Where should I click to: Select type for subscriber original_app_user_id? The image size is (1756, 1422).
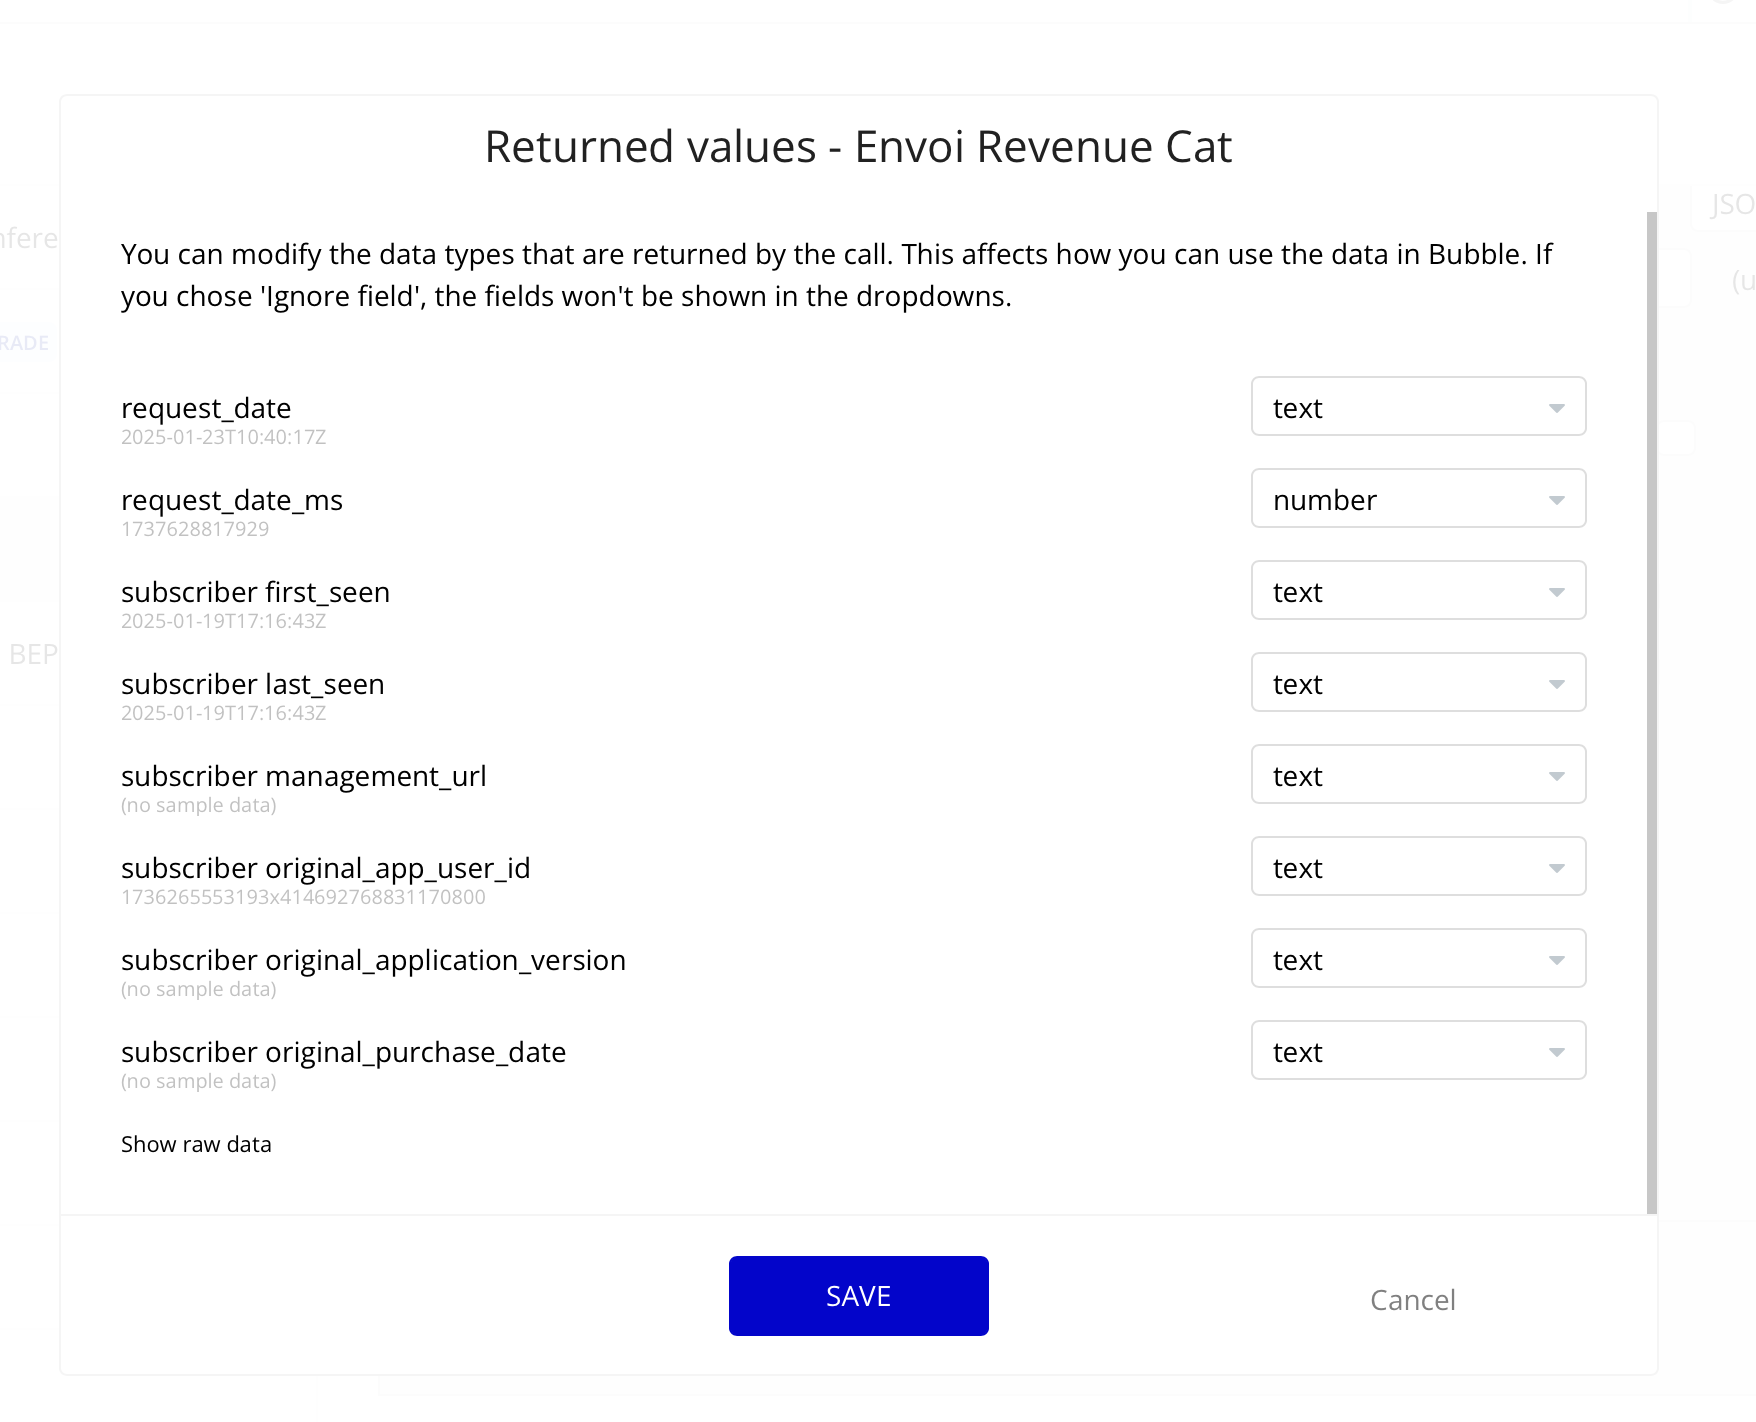1418,866
